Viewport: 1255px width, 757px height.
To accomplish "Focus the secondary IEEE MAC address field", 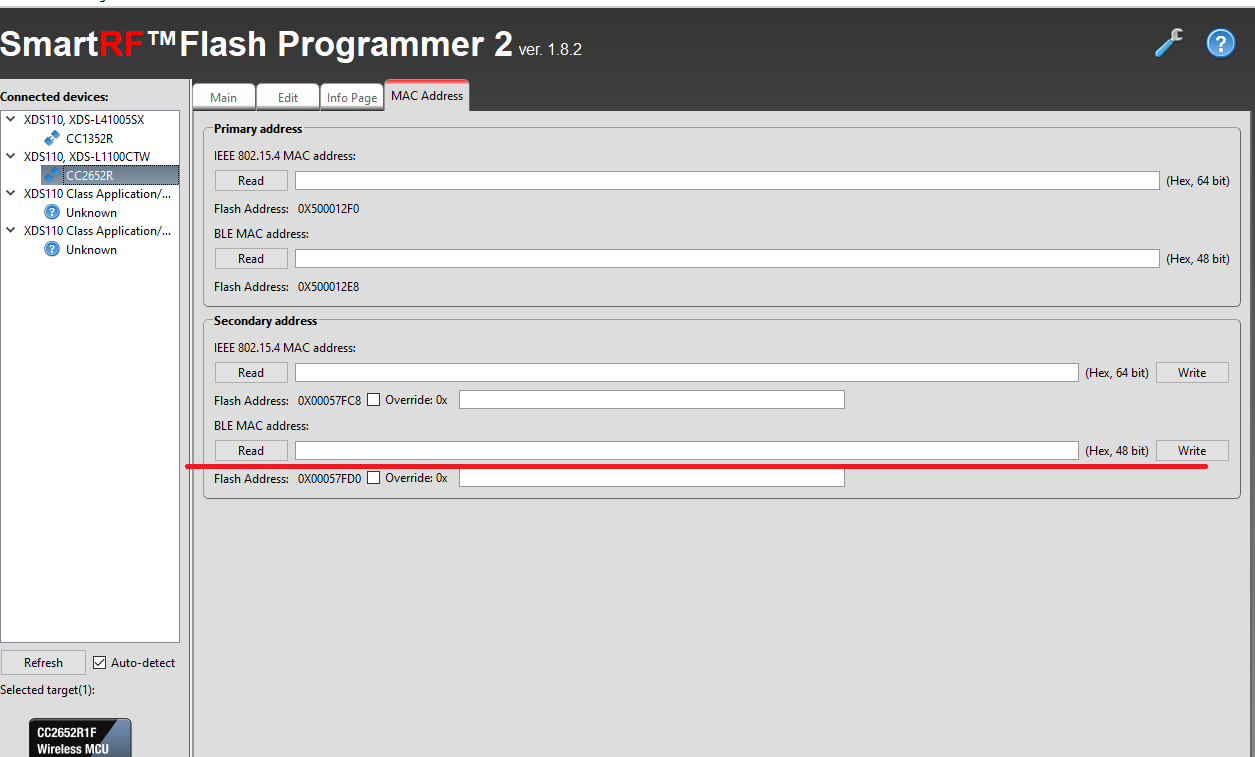I will pos(686,373).
